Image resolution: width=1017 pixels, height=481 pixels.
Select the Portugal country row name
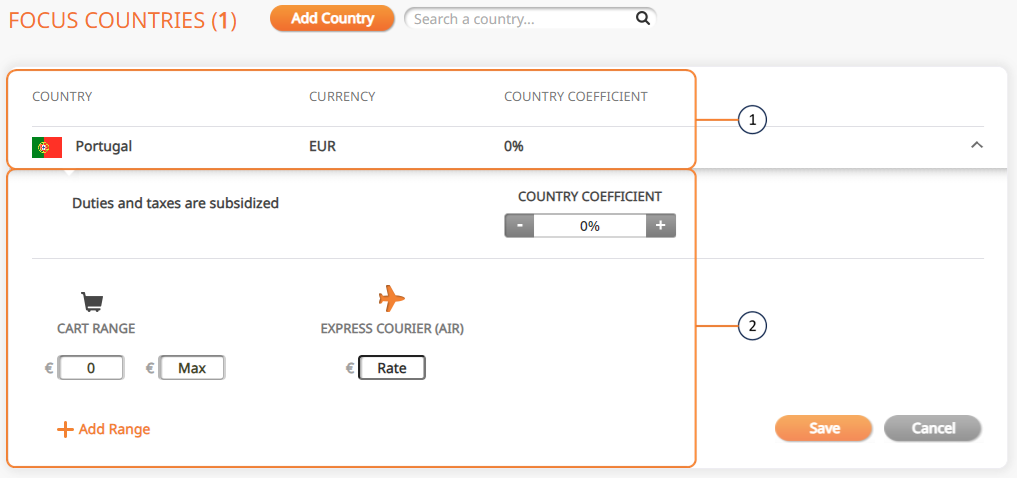104,147
